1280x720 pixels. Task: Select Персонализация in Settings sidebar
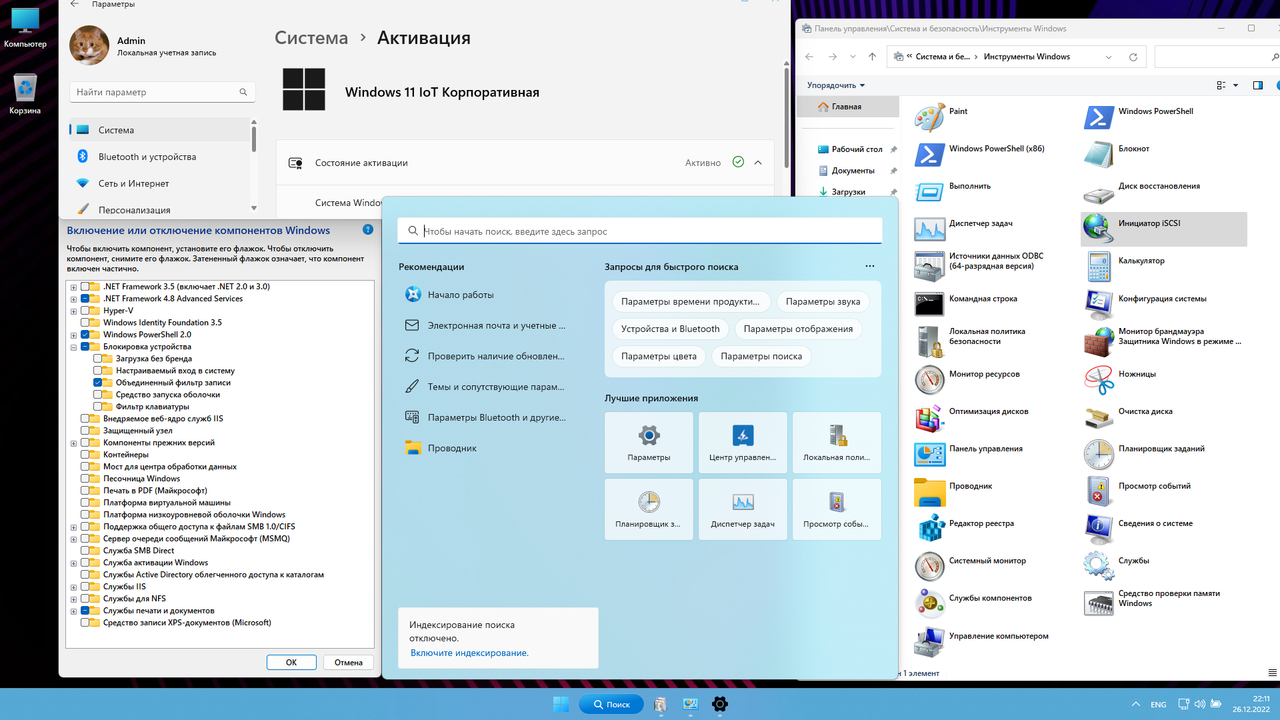(x=160, y=210)
